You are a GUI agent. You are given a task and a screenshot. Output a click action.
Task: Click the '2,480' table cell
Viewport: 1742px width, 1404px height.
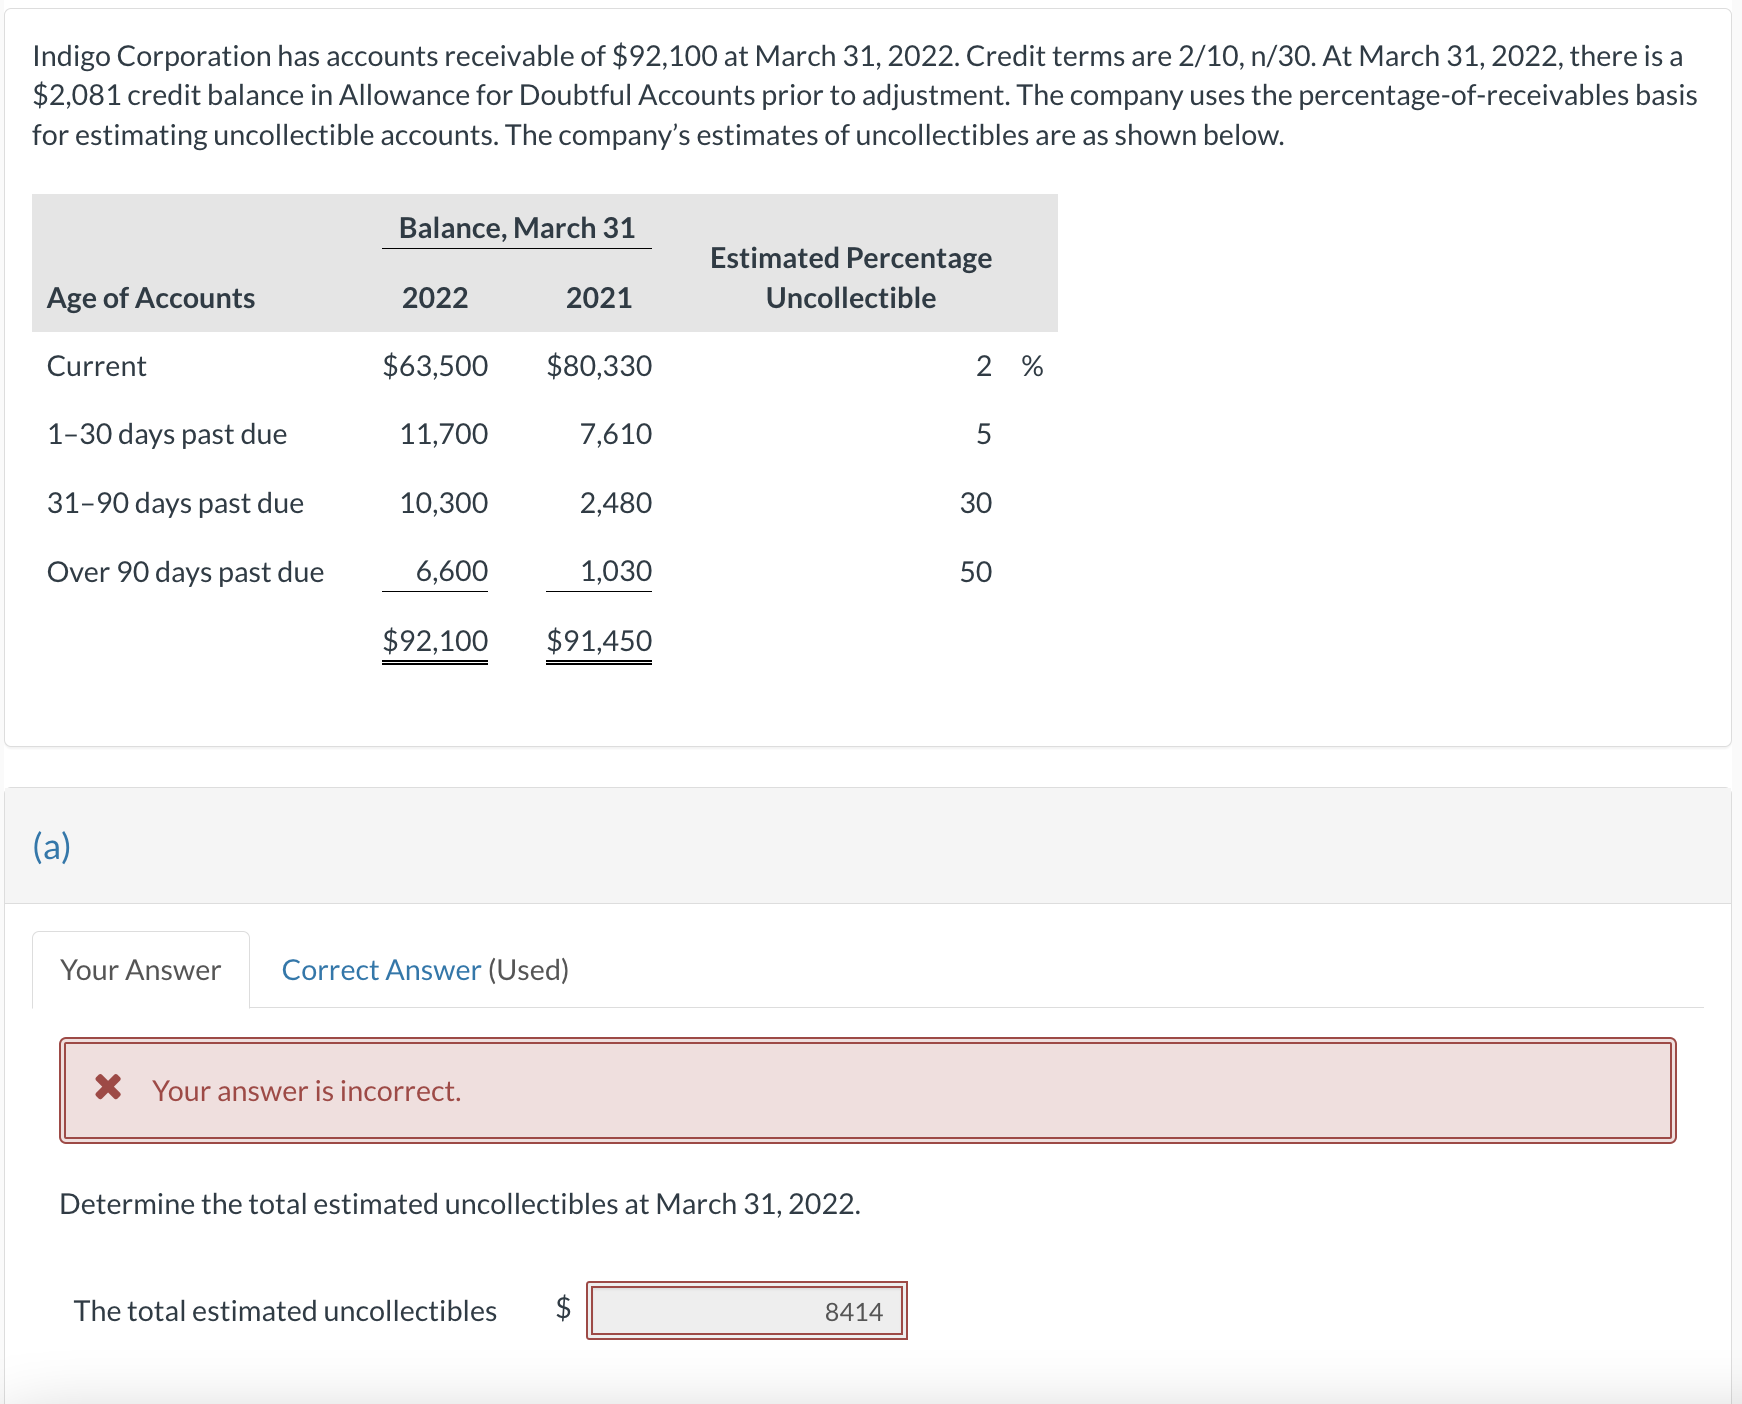(616, 503)
